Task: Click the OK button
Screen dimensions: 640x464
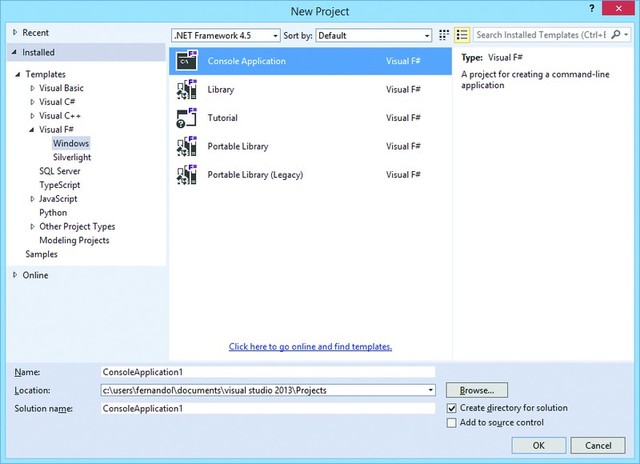Action: 538,445
